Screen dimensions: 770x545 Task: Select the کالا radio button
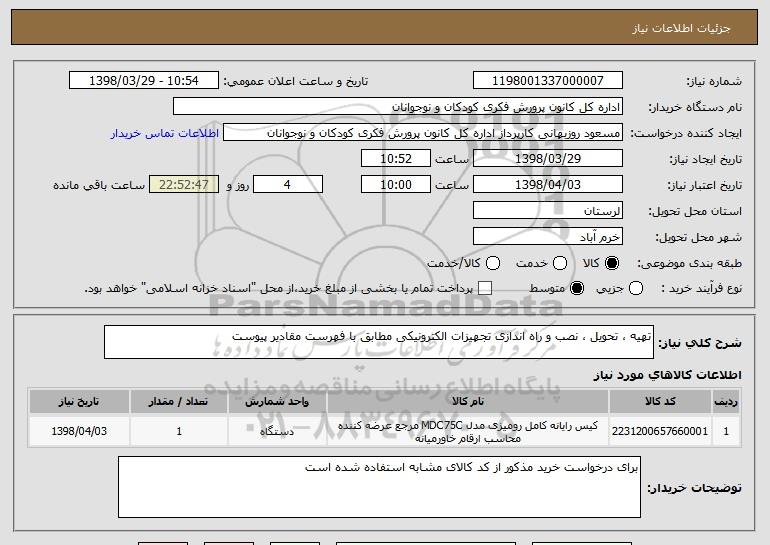click(612, 263)
